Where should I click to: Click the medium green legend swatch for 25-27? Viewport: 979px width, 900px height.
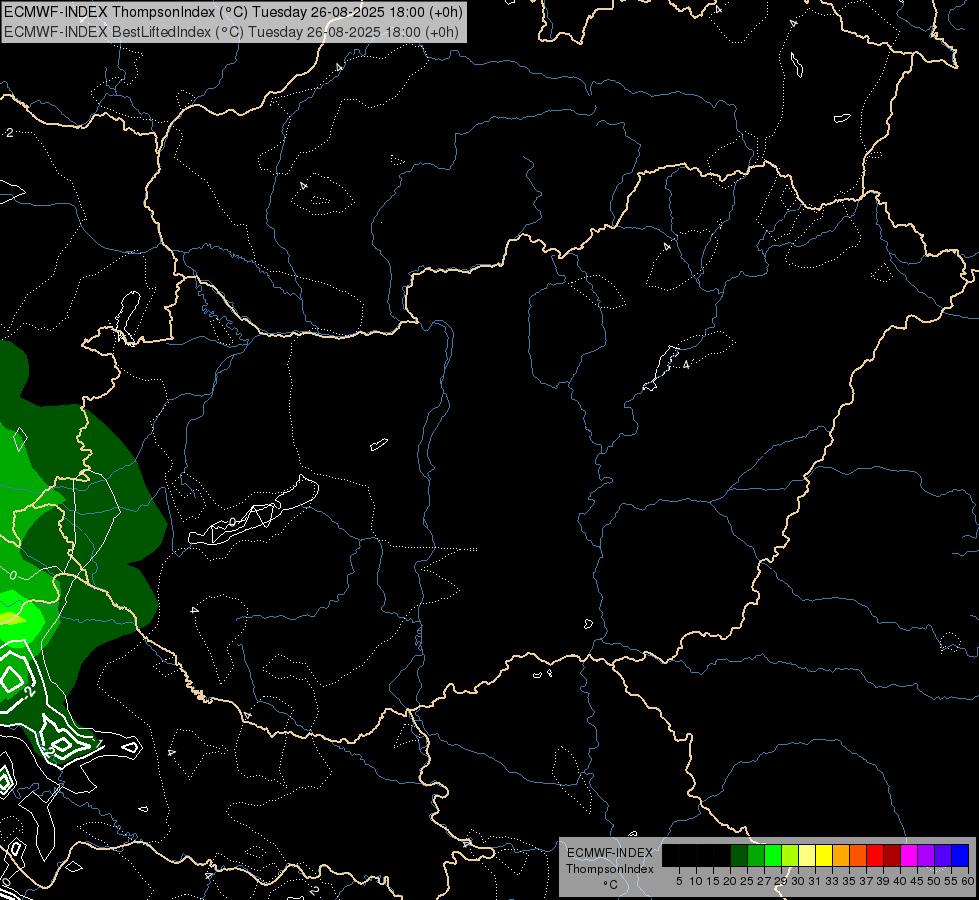(756, 856)
